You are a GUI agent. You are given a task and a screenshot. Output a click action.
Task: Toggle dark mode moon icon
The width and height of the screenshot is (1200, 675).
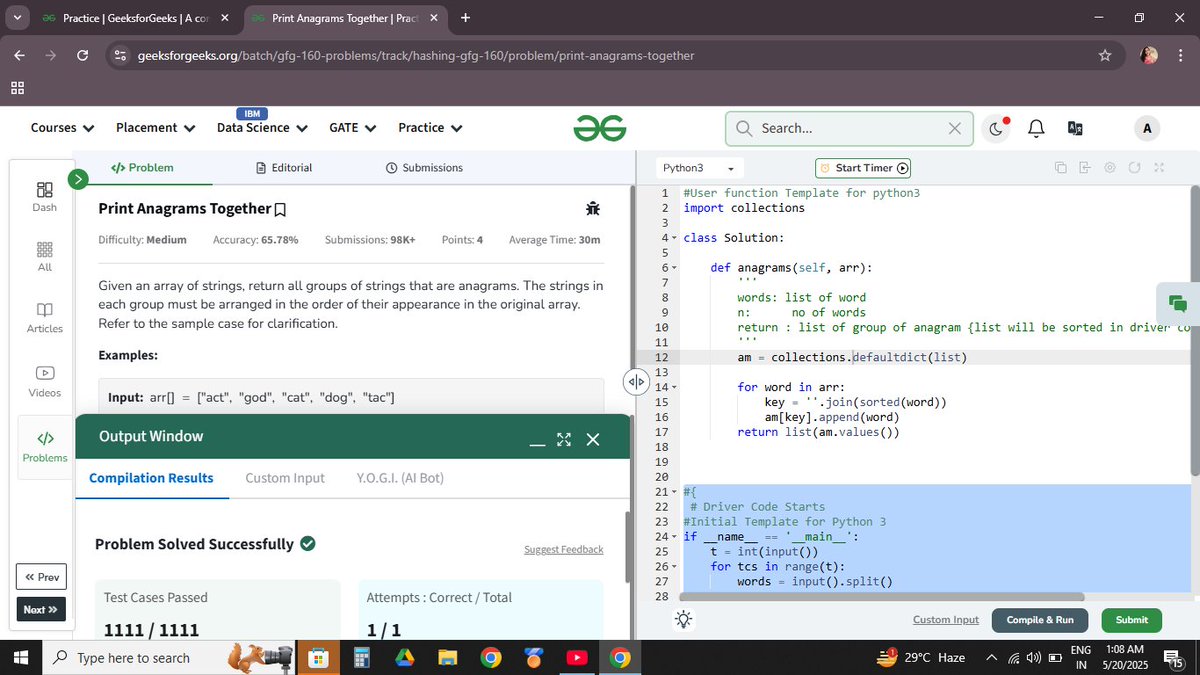(996, 128)
